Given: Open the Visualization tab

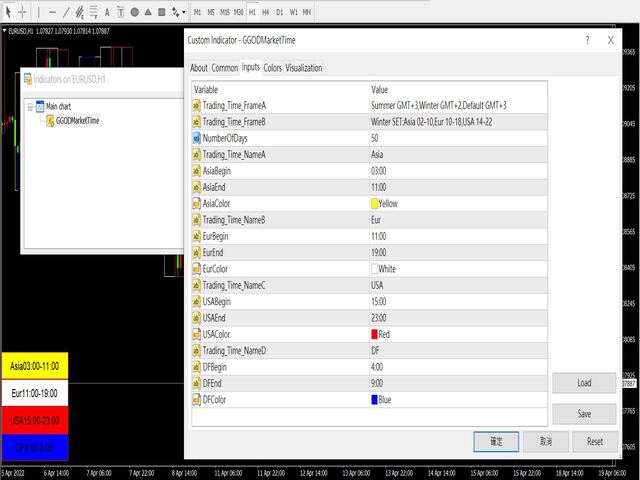Looking at the screenshot, I should [x=304, y=68].
